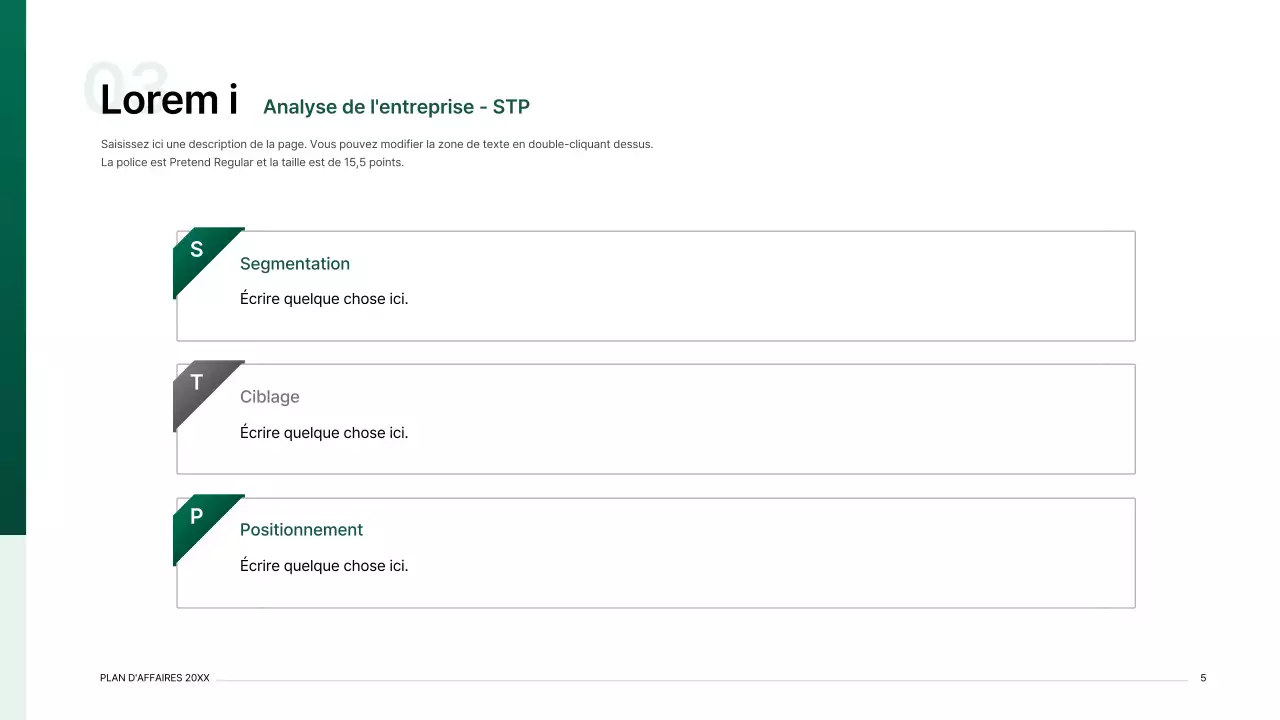Select the Analyse de l'entreprise - STP subtitle
This screenshot has height=720, width=1280.
point(396,107)
